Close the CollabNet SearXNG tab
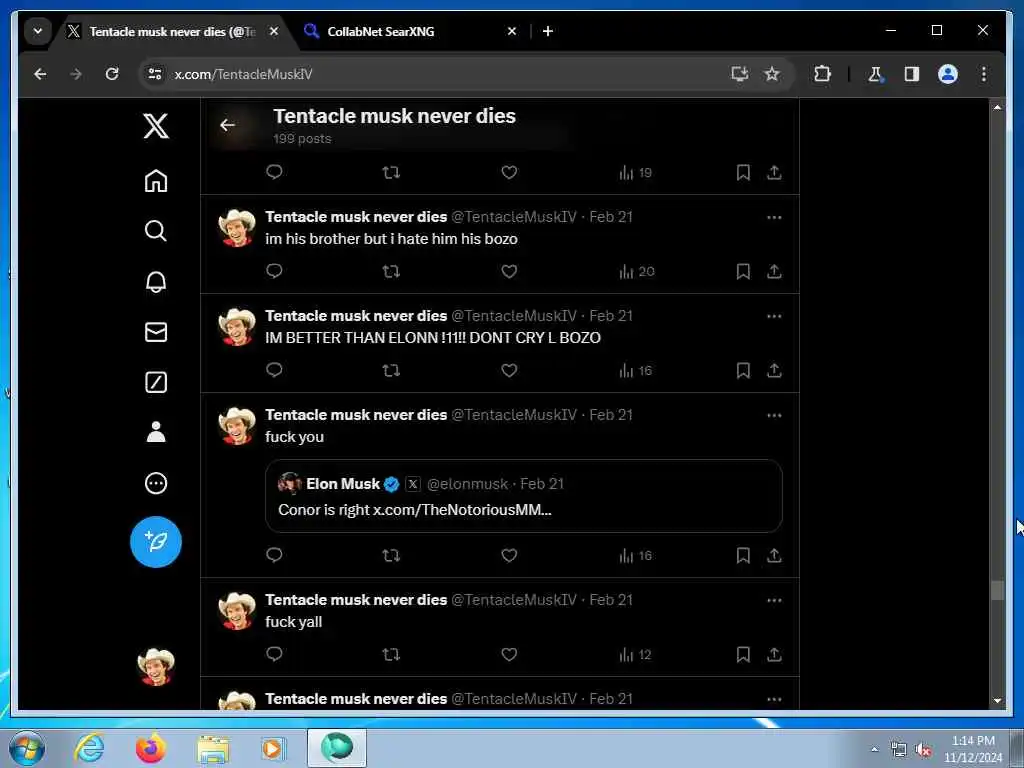The height and width of the screenshot is (768, 1024). pyautogui.click(x=512, y=31)
